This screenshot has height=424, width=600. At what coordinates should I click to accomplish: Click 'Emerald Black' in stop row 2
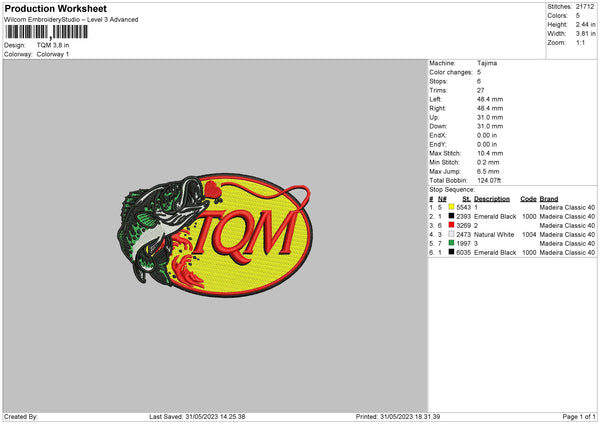pos(495,217)
